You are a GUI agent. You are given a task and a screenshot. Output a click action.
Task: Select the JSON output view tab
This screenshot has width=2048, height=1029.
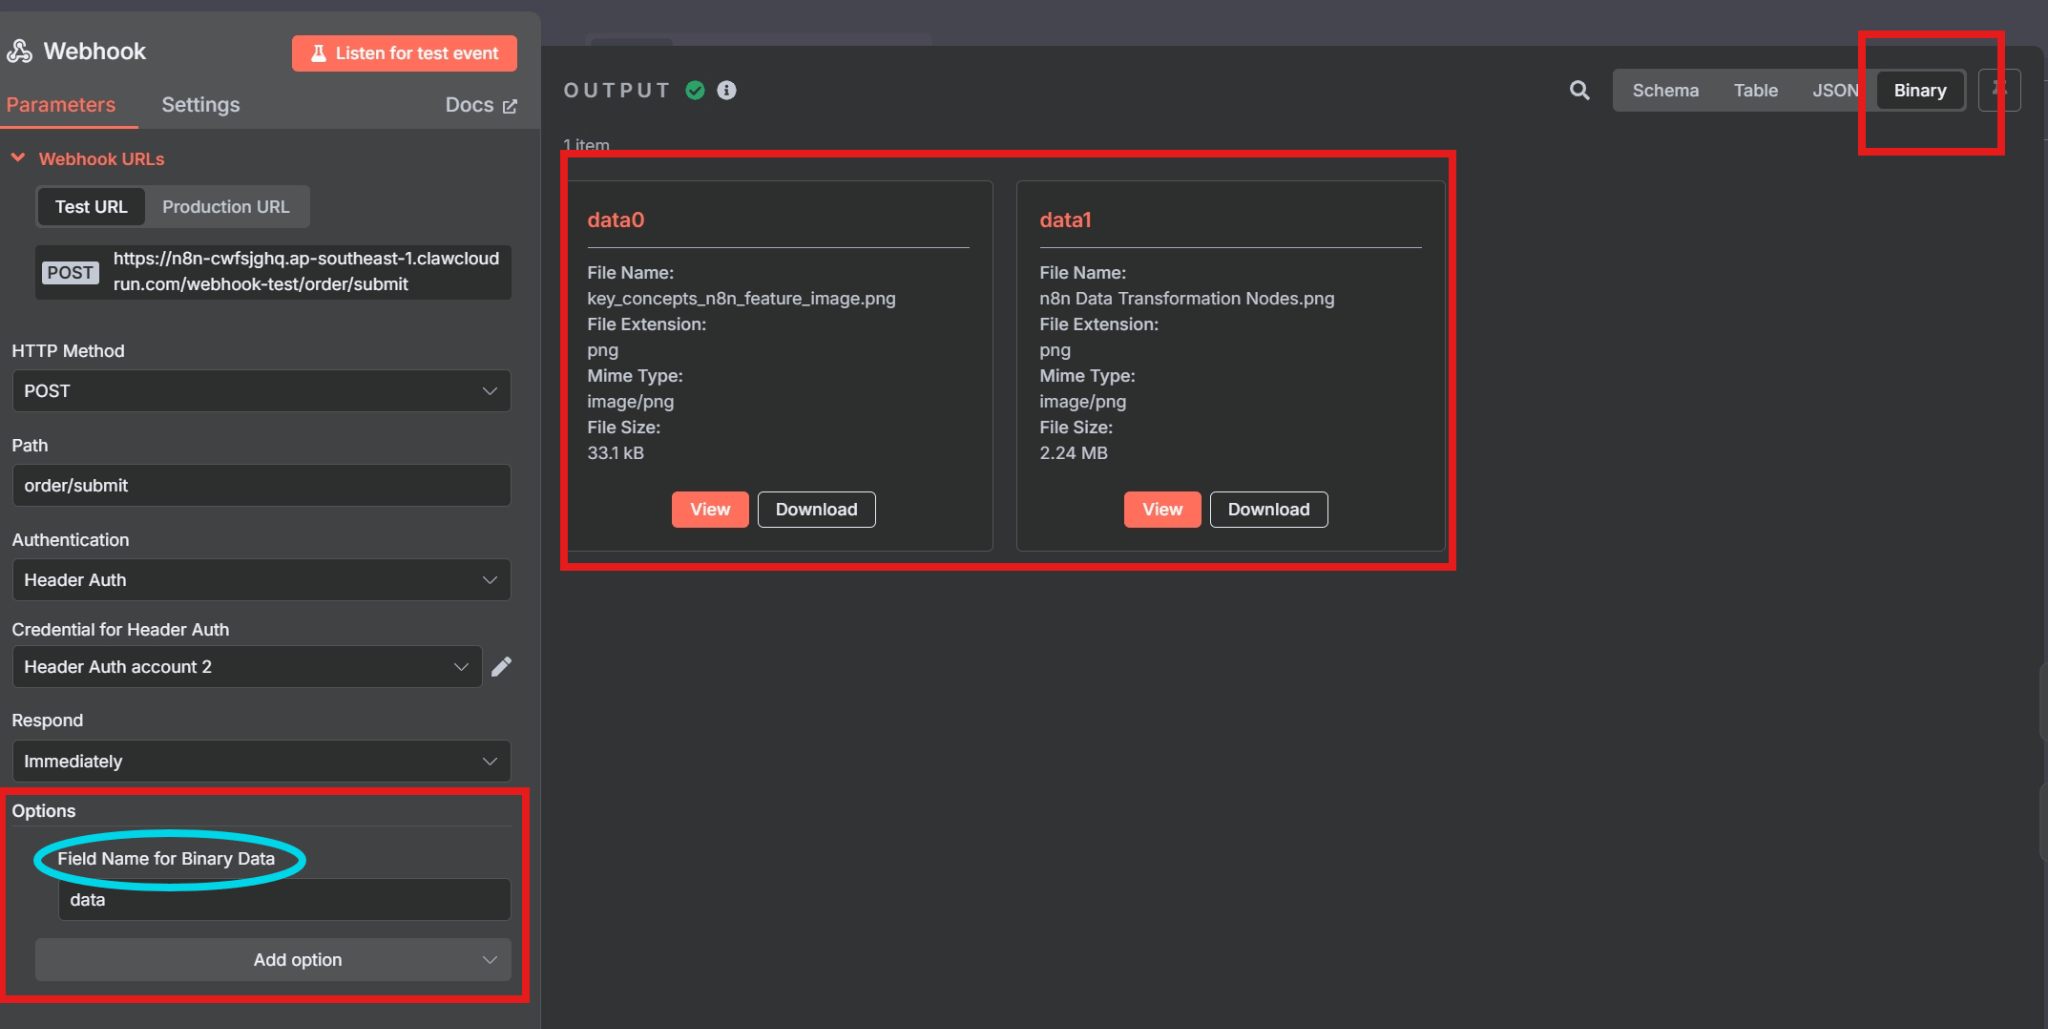(x=1834, y=90)
